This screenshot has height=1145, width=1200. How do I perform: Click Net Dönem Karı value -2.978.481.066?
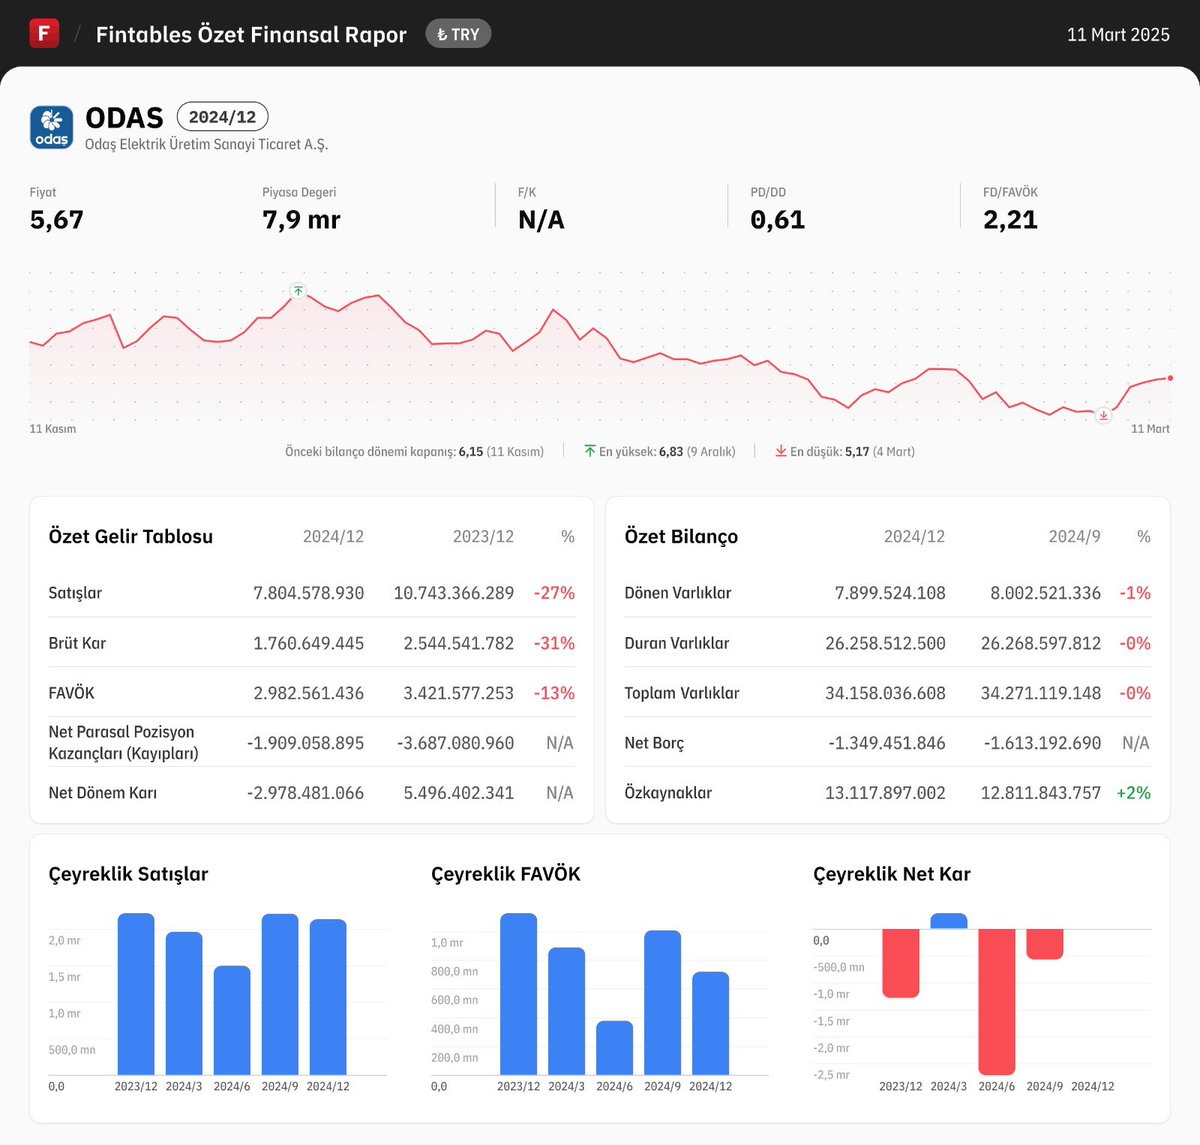click(305, 793)
